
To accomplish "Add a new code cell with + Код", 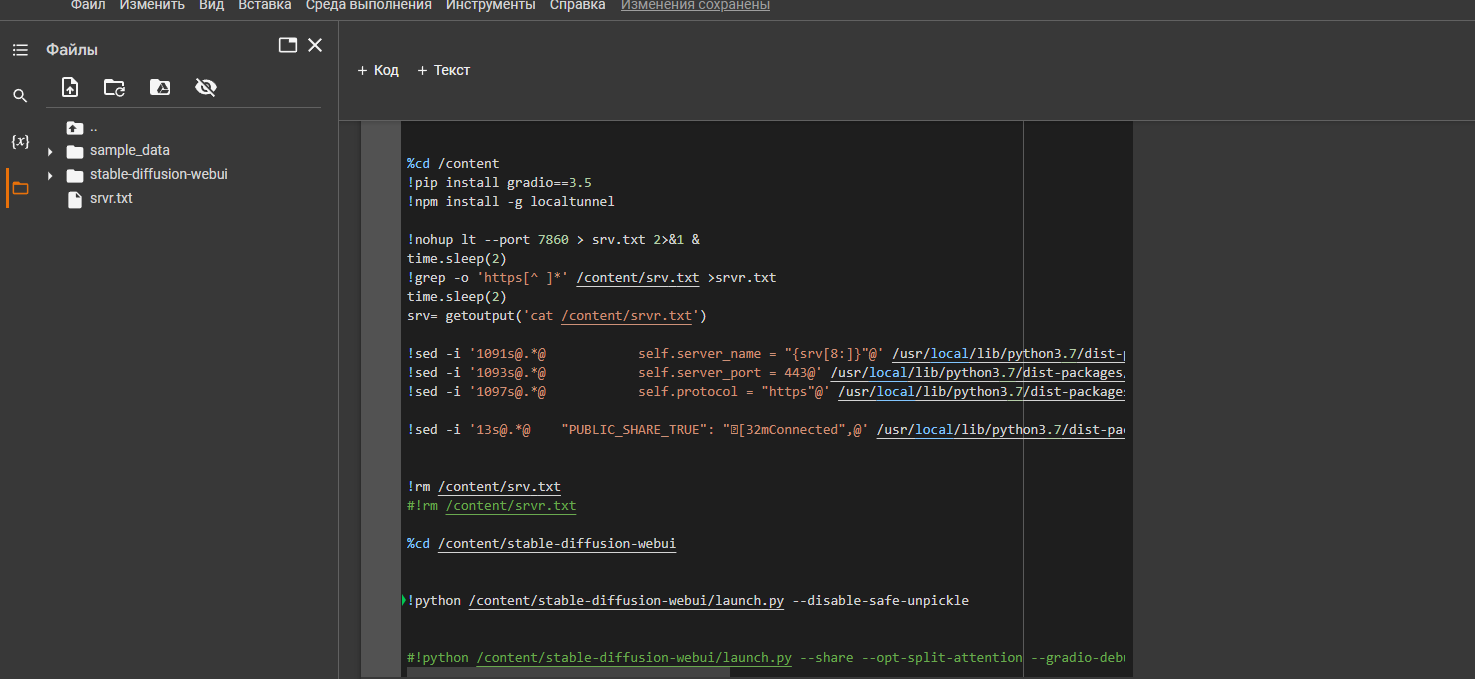I will [x=378, y=70].
